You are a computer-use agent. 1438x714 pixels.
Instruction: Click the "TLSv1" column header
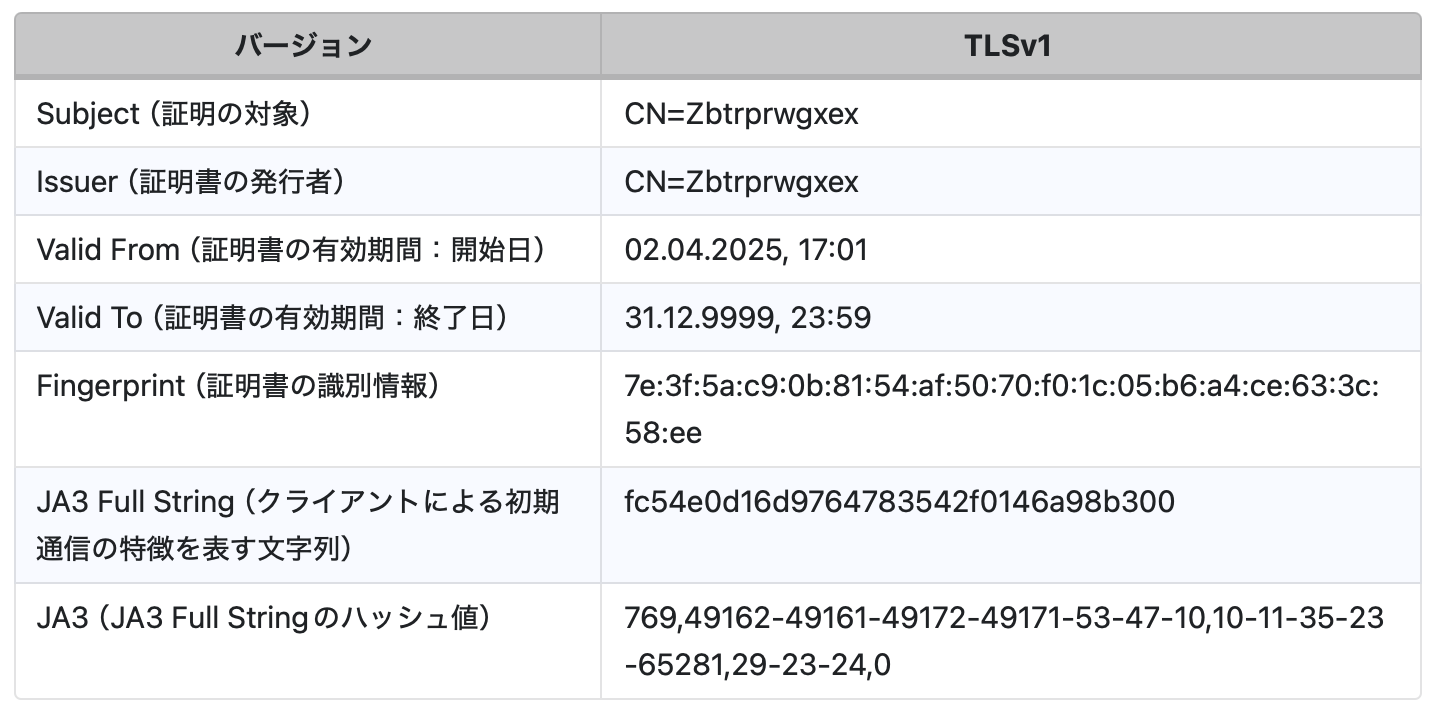[x=1010, y=45]
